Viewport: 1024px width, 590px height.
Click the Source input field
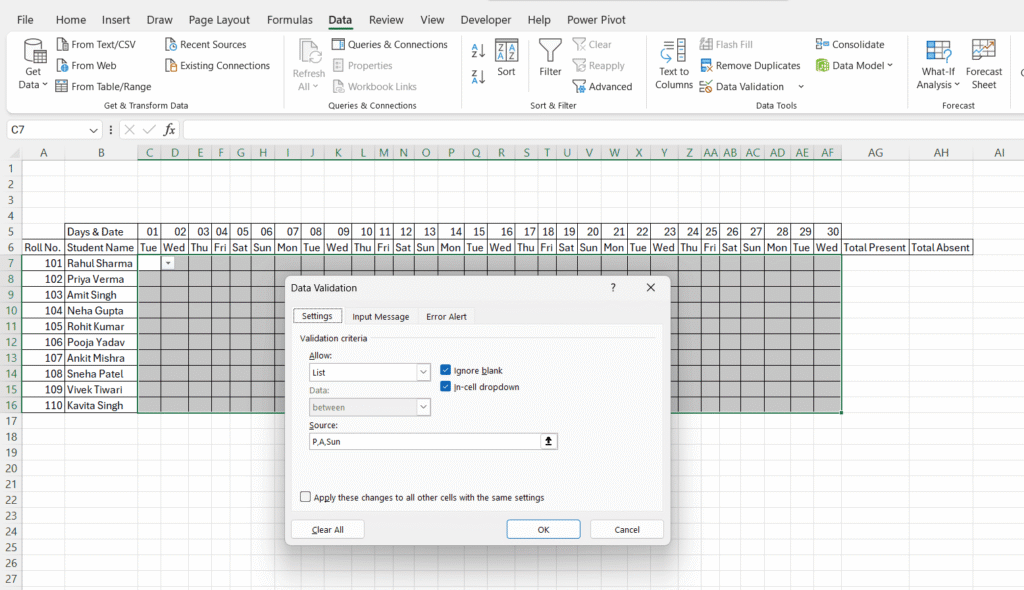coord(424,442)
